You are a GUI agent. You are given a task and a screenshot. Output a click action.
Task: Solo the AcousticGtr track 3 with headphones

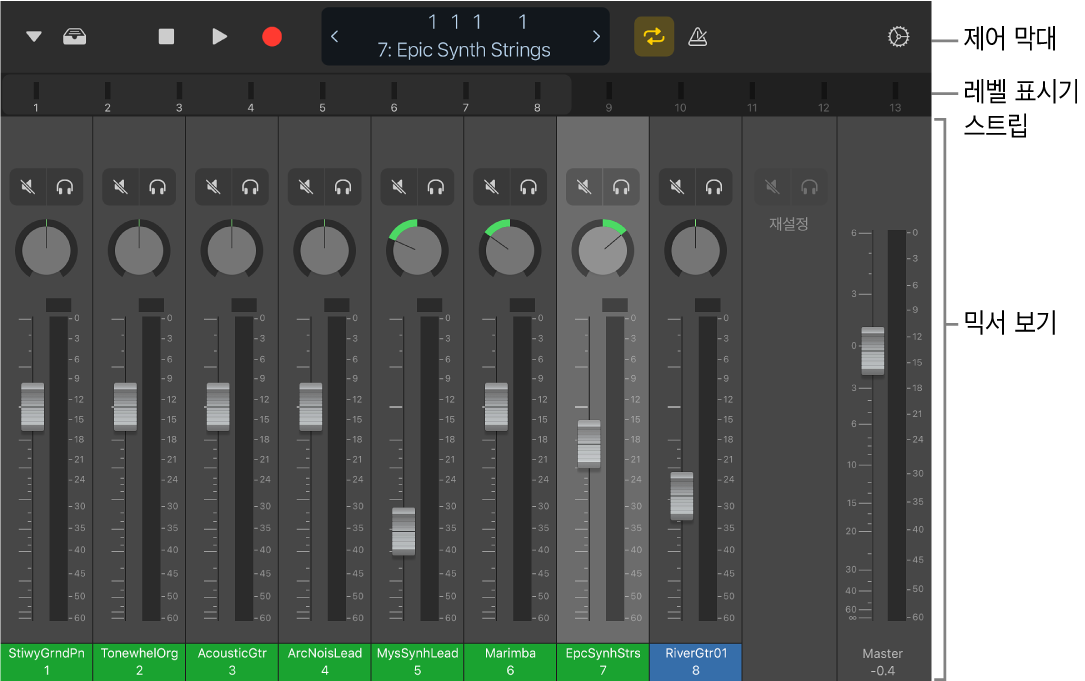[x=250, y=187]
